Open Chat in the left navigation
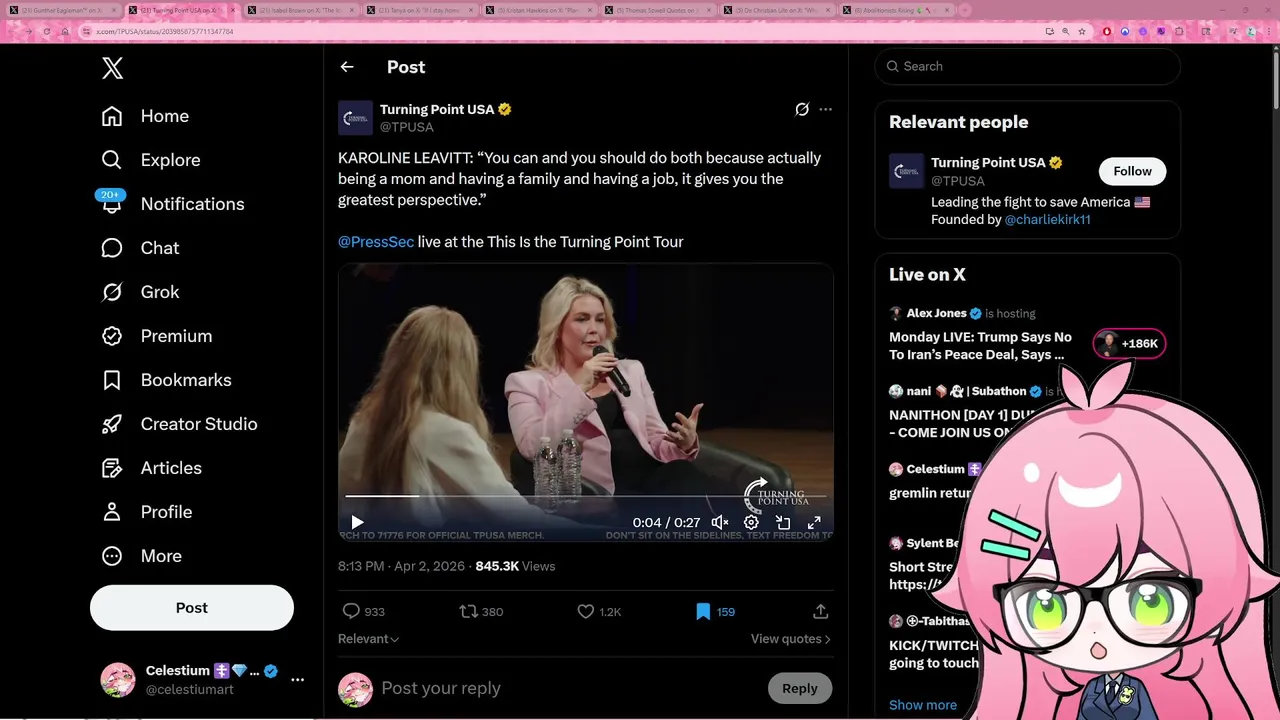The width and height of the screenshot is (1280, 720). (x=140, y=248)
